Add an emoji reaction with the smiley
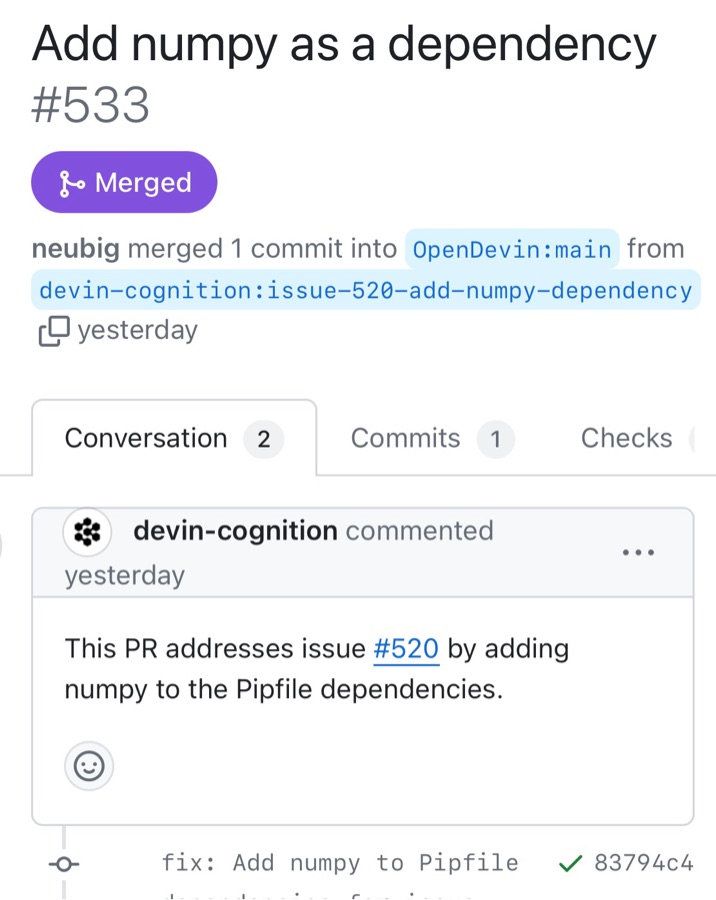The image size is (716, 900). (89, 767)
